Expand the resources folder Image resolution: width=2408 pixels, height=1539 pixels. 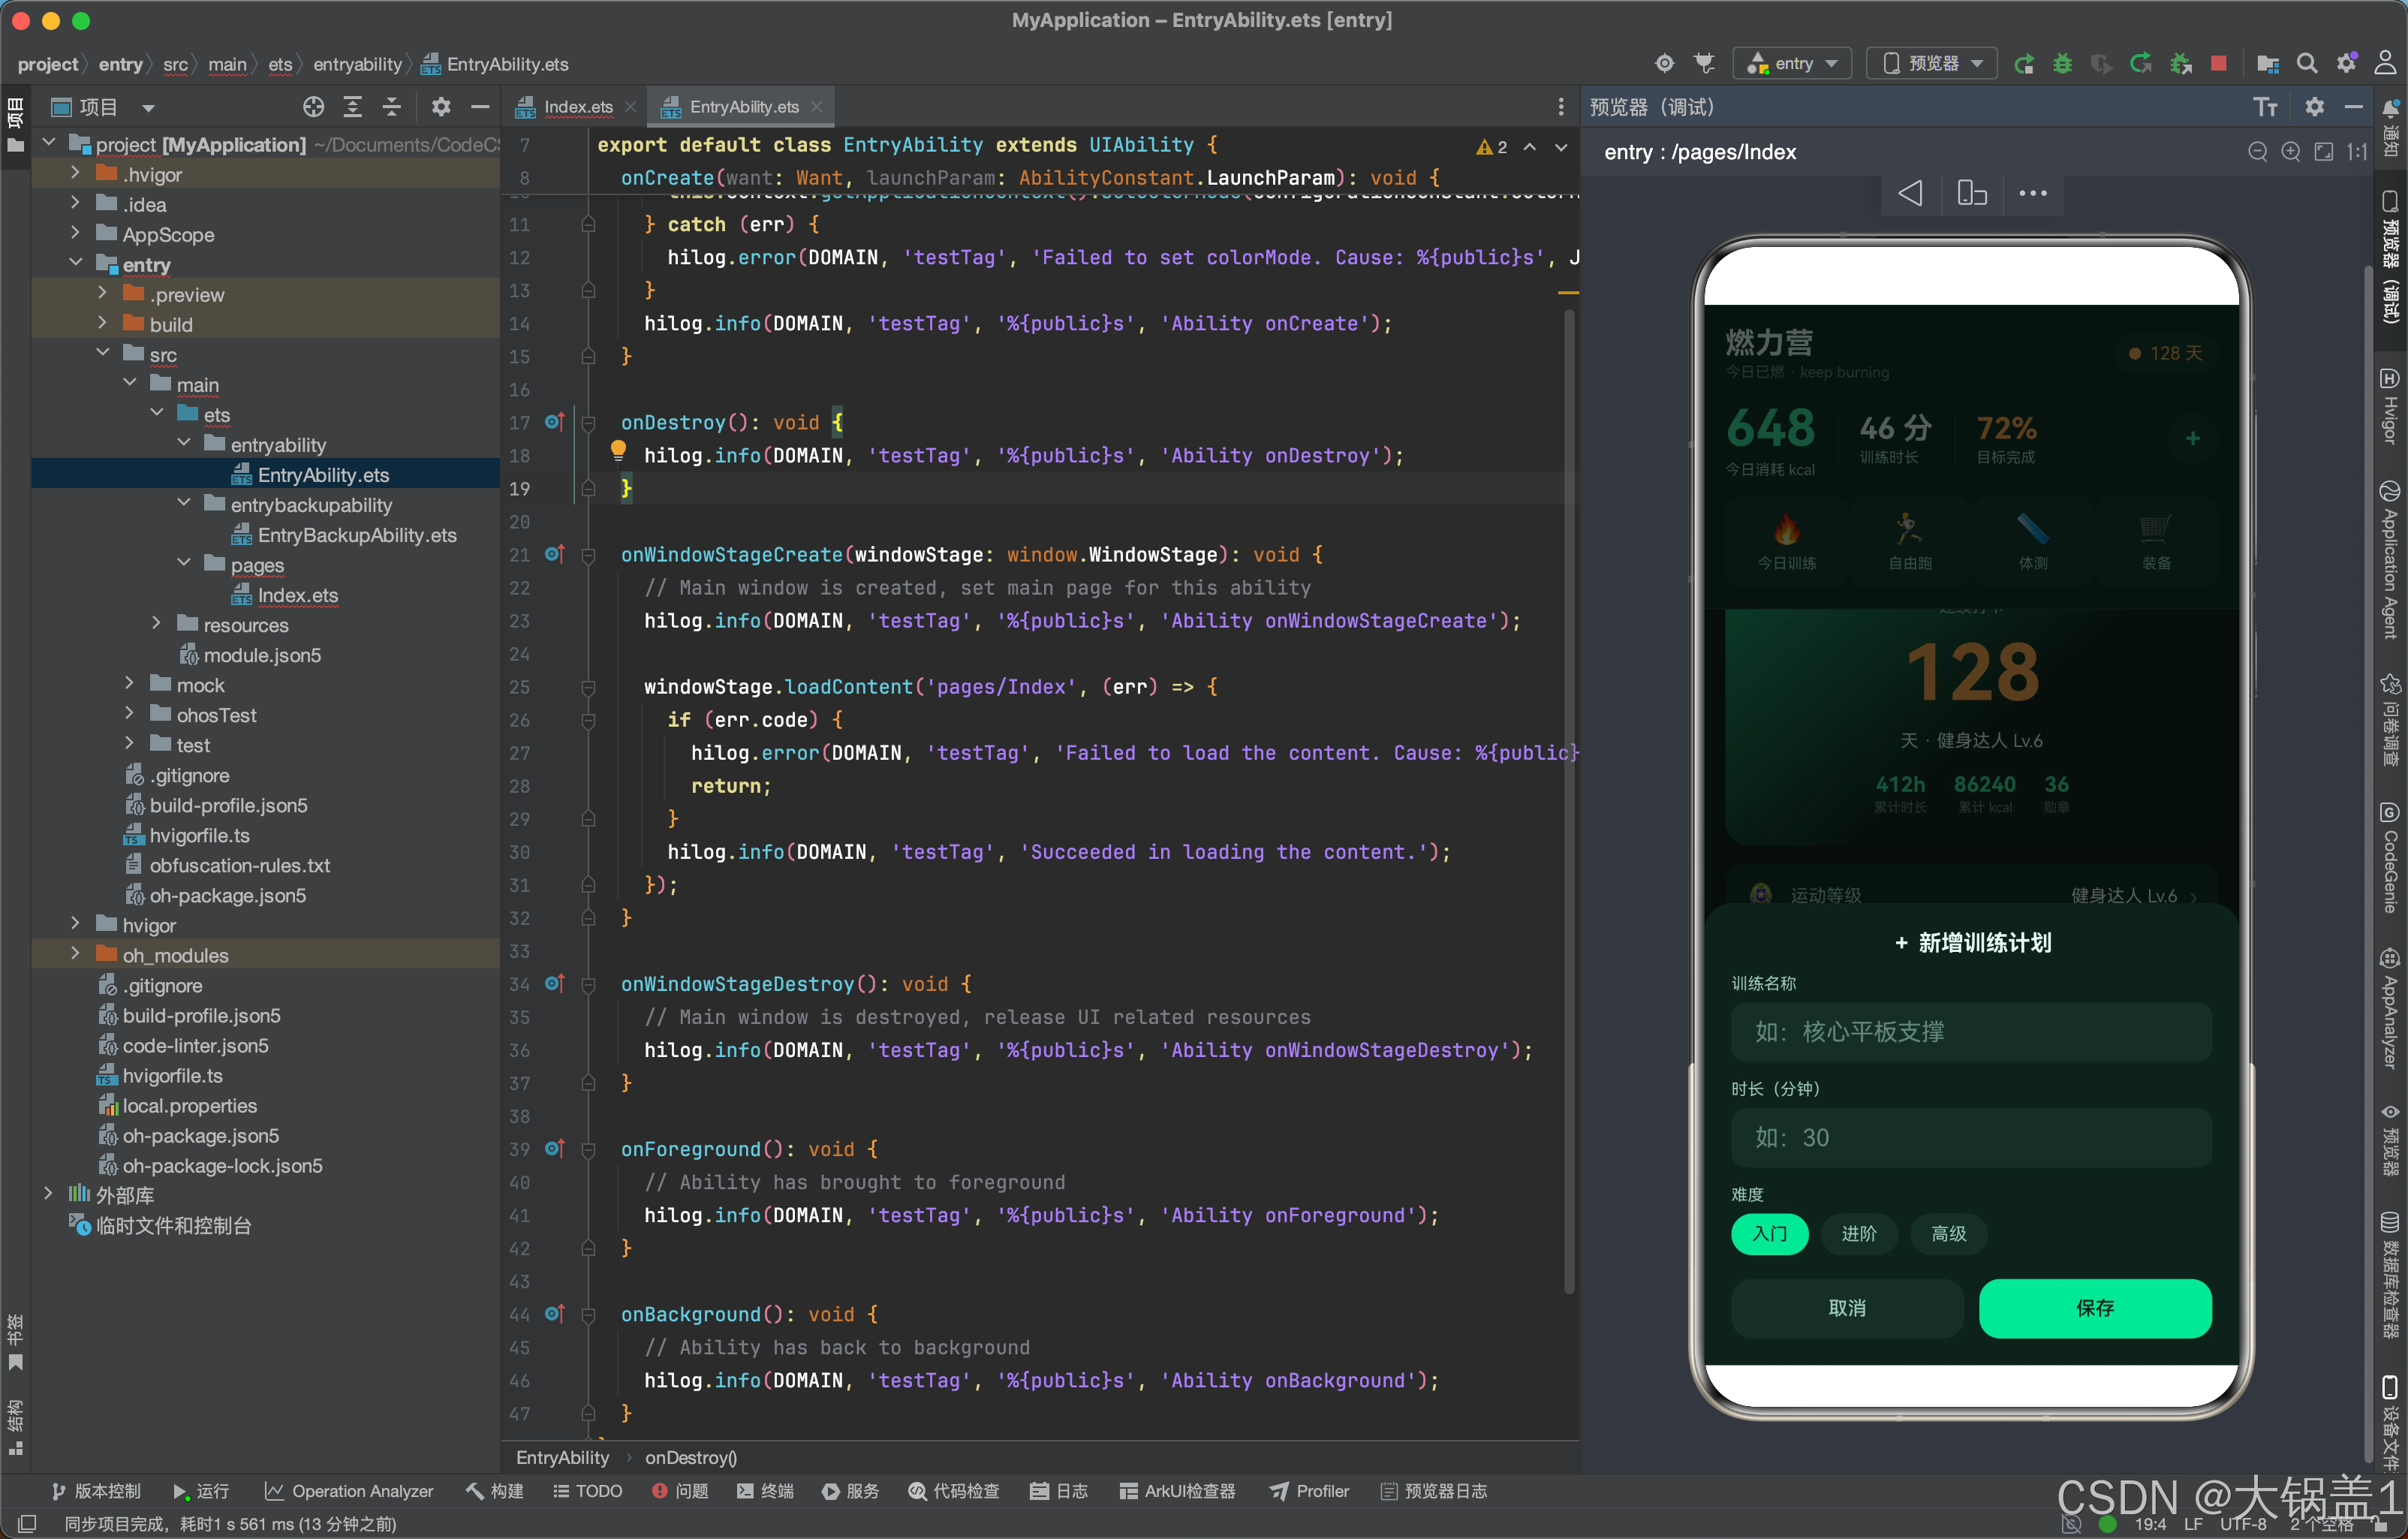[157, 623]
